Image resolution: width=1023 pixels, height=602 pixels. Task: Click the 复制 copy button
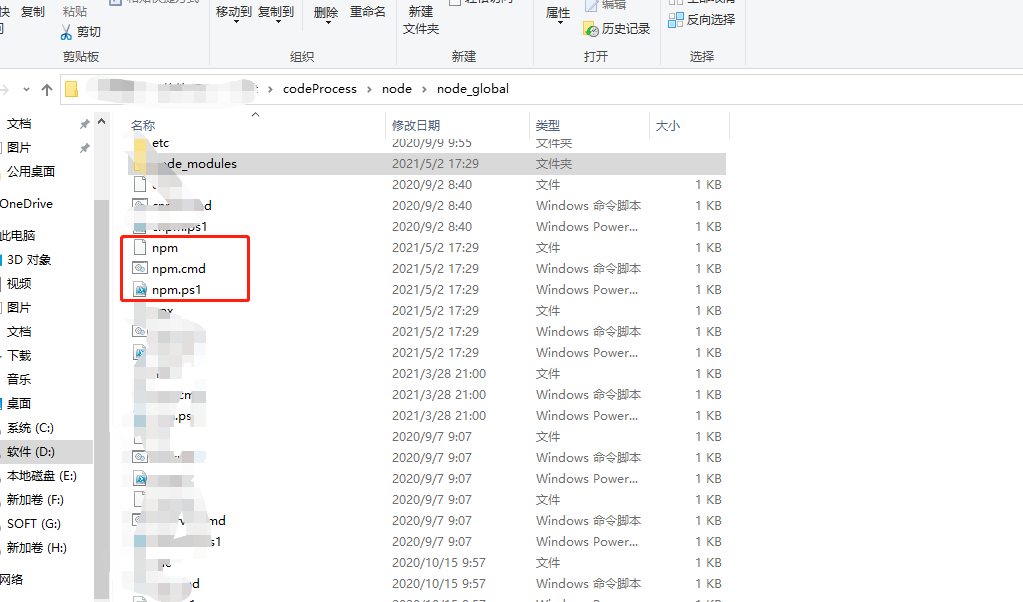[x=33, y=12]
